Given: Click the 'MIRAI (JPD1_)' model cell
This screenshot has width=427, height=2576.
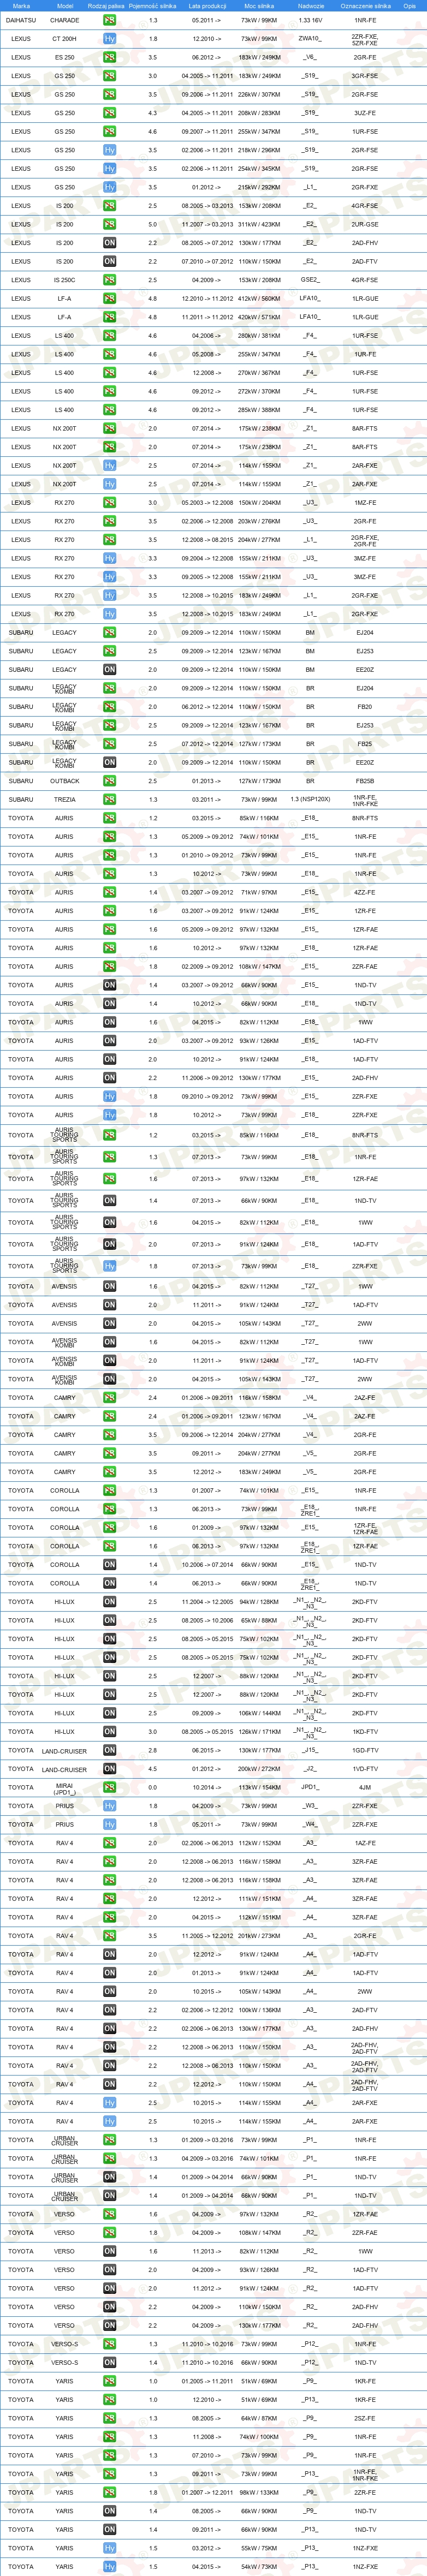Looking at the screenshot, I should pos(64,1788).
